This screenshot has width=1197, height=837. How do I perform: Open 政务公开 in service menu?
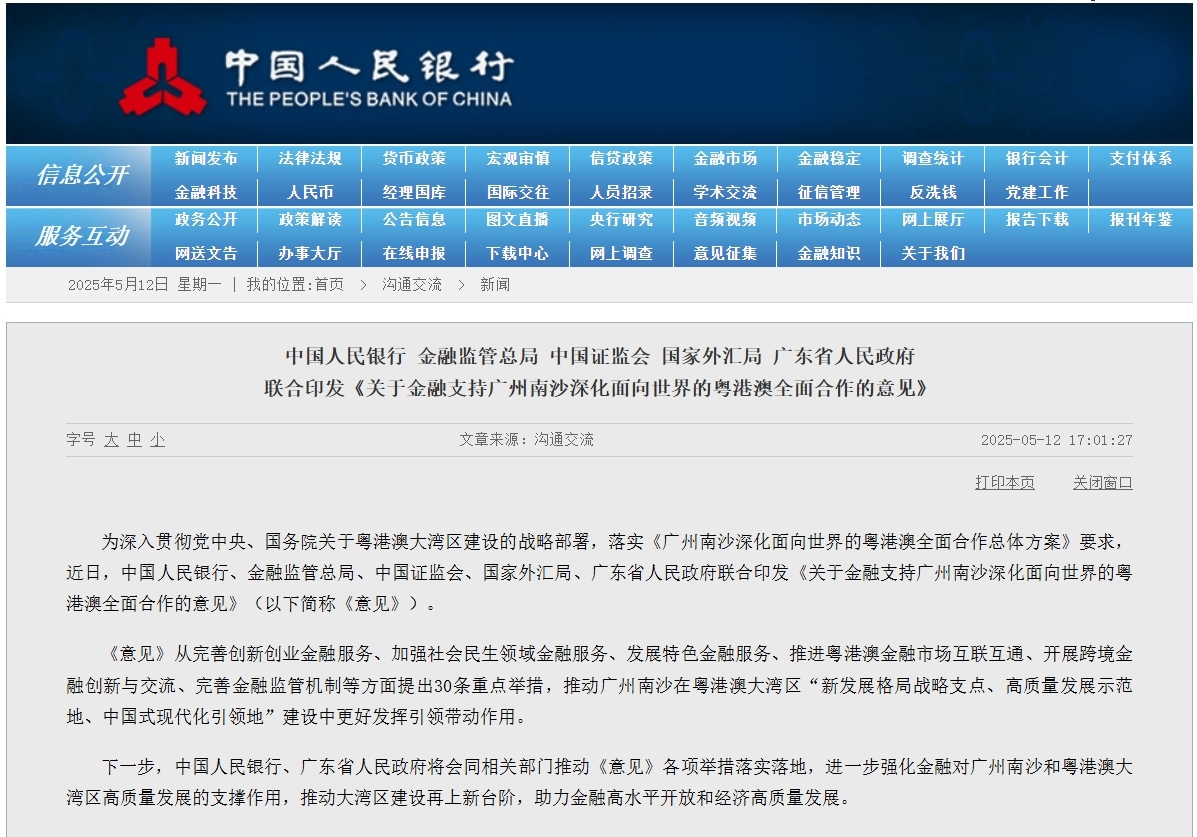coord(205,220)
